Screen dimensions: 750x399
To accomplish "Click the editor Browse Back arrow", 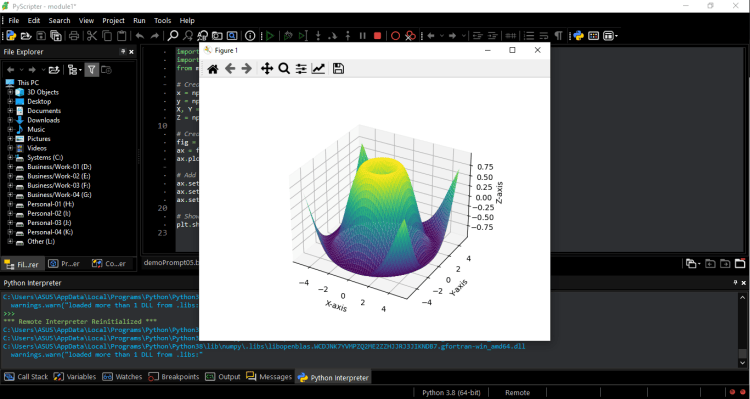I will coord(430,35).
